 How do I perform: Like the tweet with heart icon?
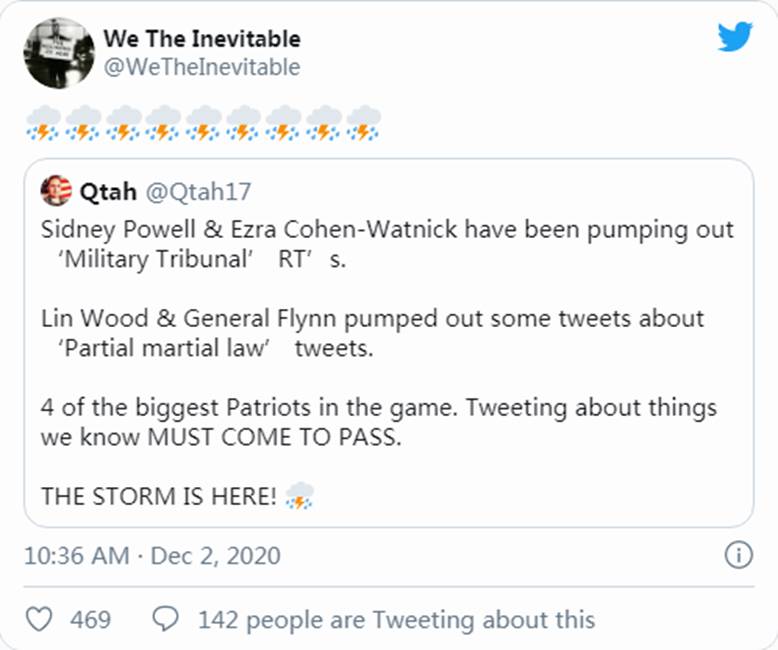tap(38, 619)
